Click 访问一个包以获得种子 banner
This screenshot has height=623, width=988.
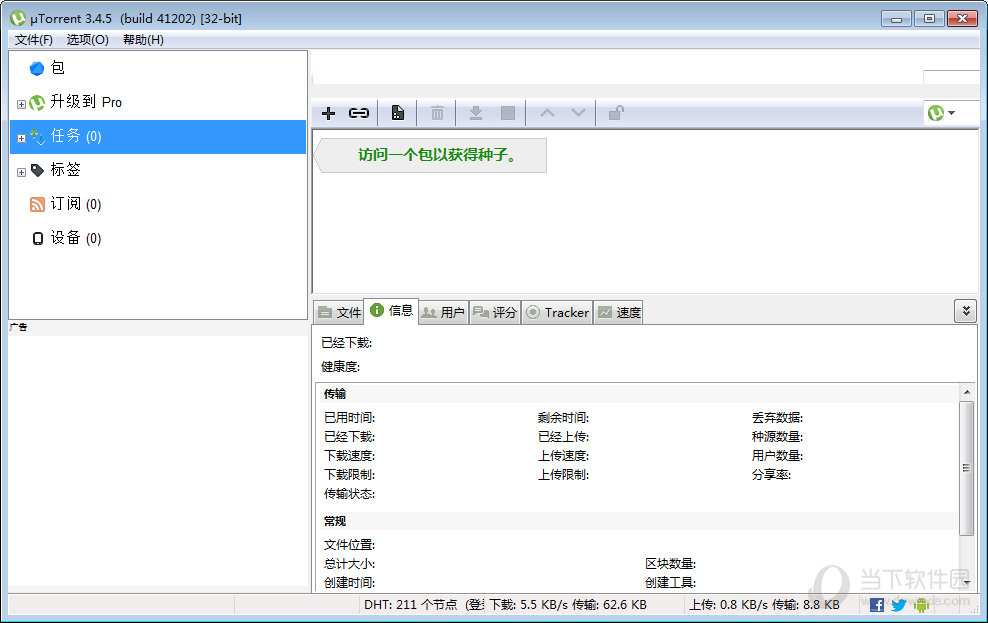click(x=430, y=156)
